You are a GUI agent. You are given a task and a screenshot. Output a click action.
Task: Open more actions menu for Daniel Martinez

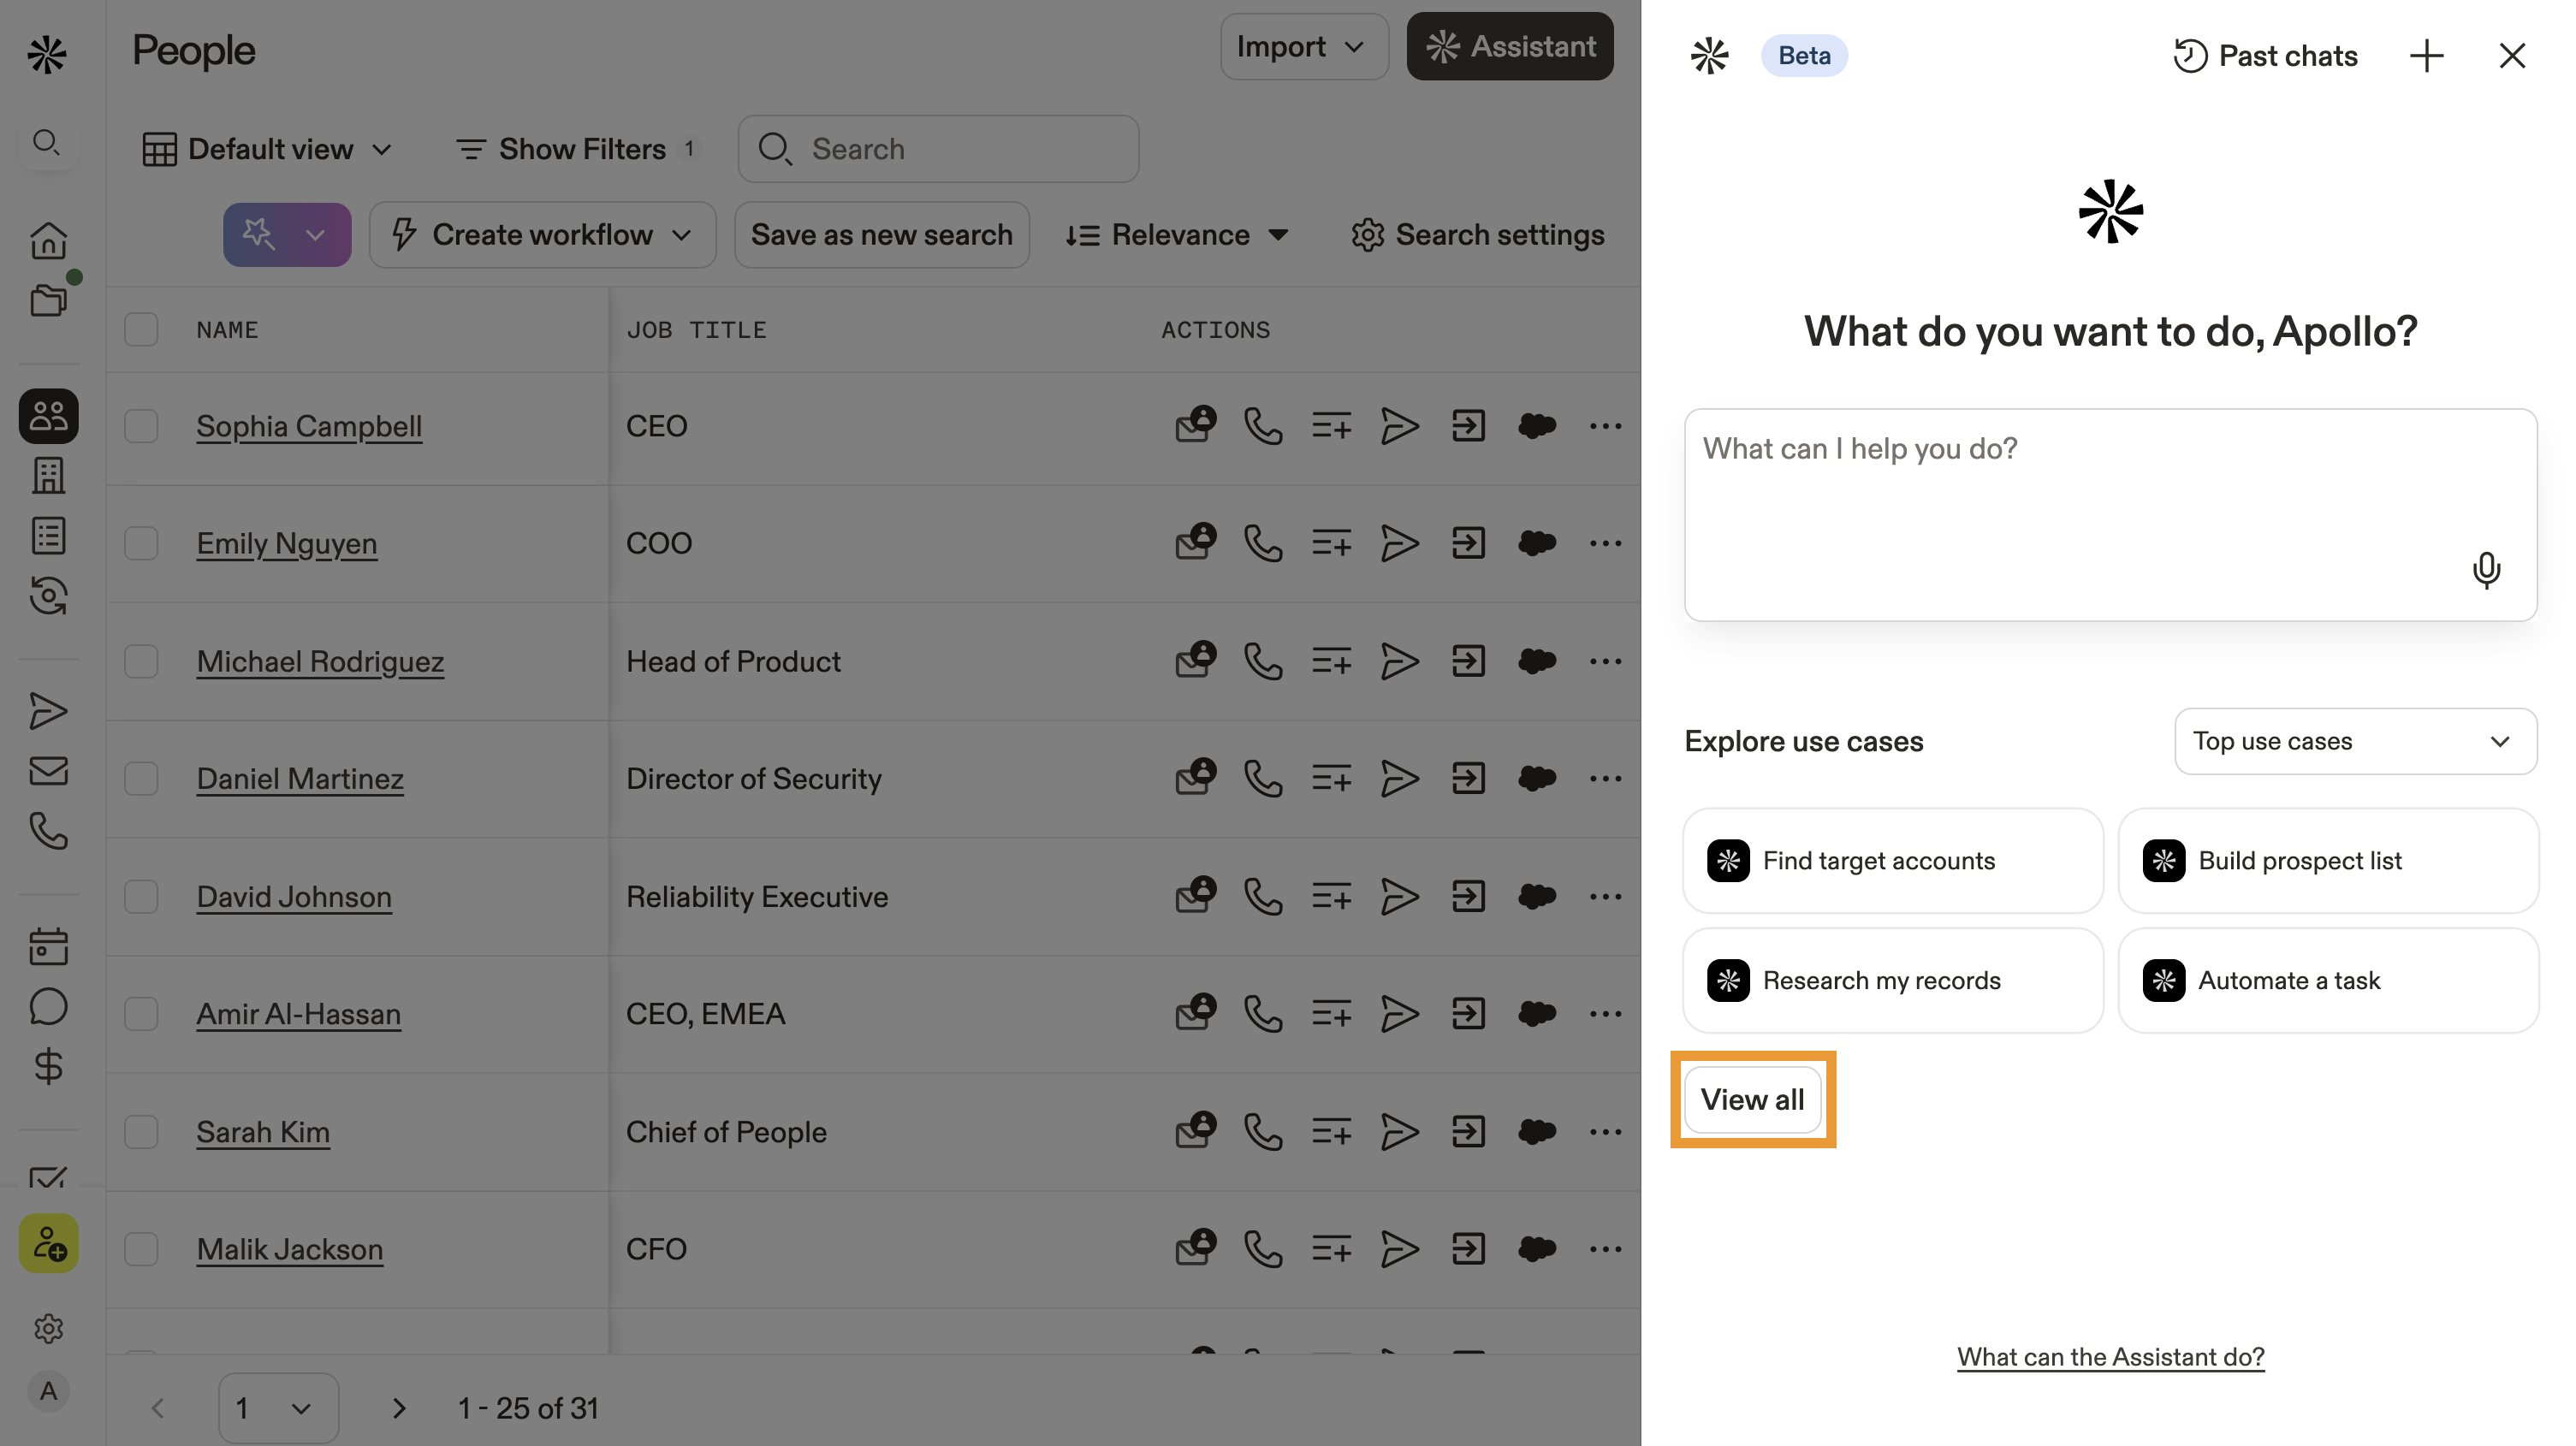(x=1605, y=778)
